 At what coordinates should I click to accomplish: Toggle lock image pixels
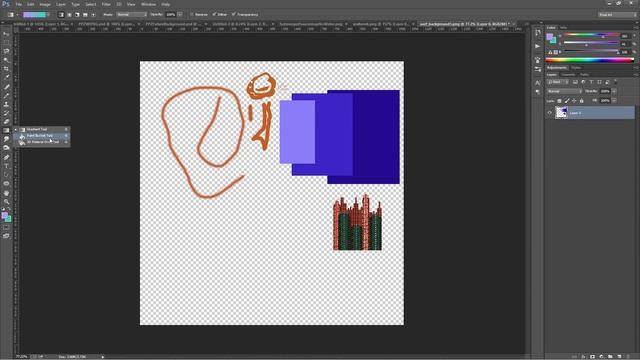click(x=567, y=100)
